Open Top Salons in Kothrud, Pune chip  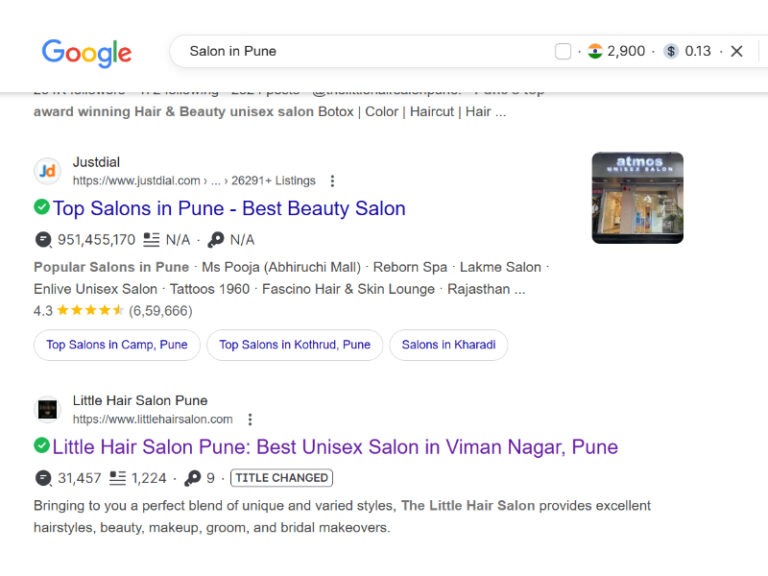(294, 345)
